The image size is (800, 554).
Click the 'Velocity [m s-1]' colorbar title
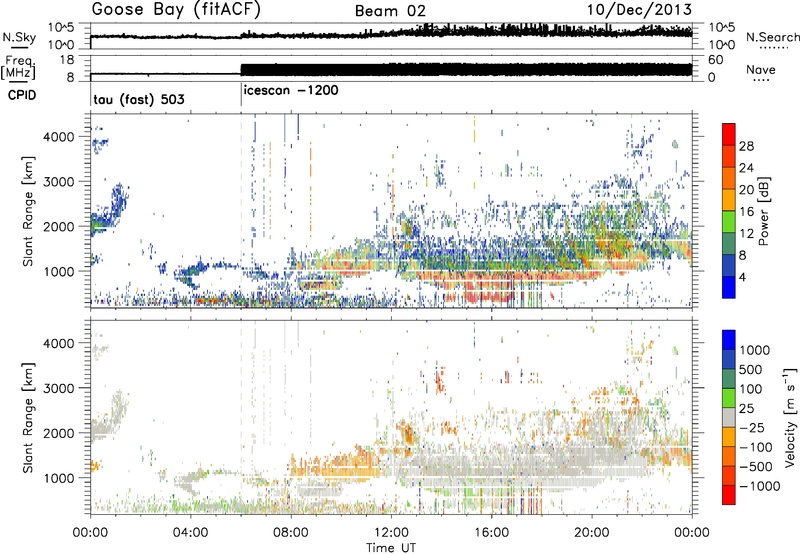click(790, 417)
